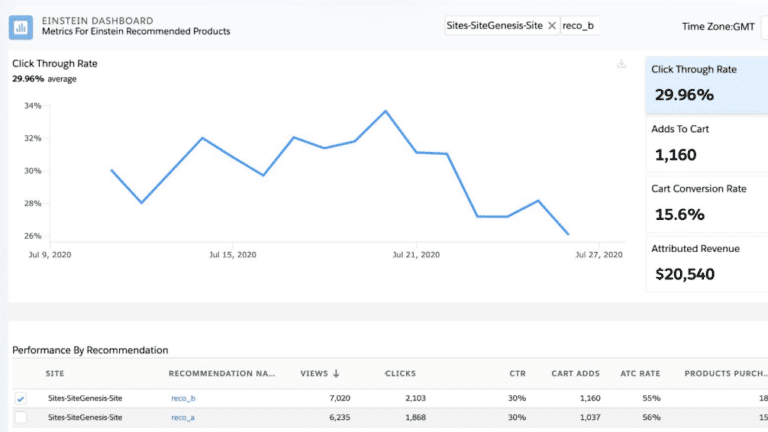Open the reco_a recommendation link
Viewport: 768px width, 432px height.
(x=183, y=417)
